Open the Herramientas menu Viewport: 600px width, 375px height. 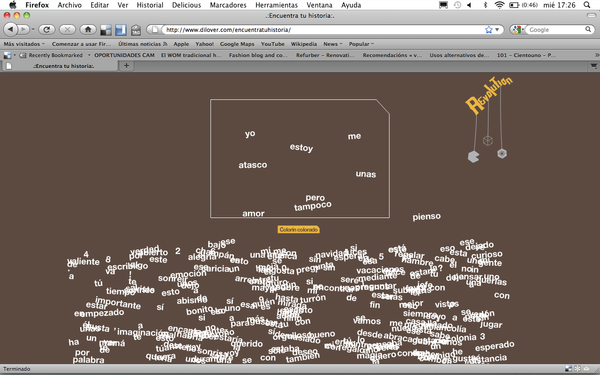point(276,5)
